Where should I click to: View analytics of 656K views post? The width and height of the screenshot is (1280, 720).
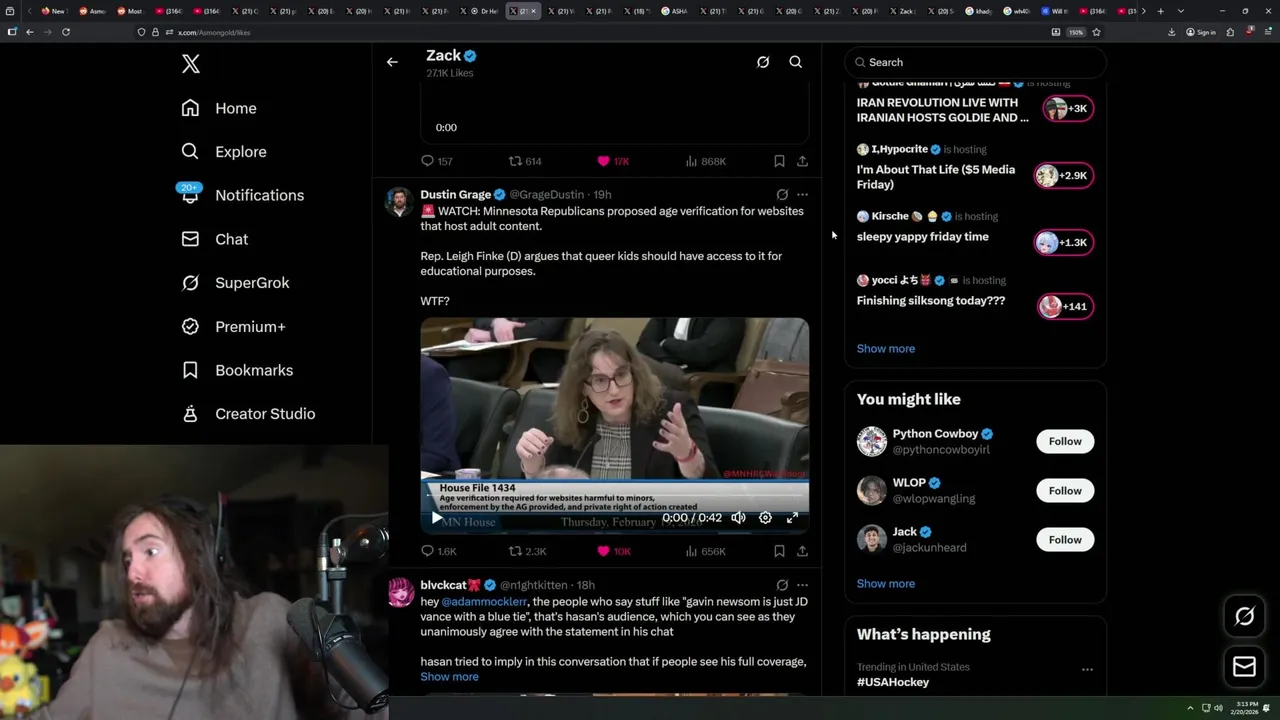point(706,551)
